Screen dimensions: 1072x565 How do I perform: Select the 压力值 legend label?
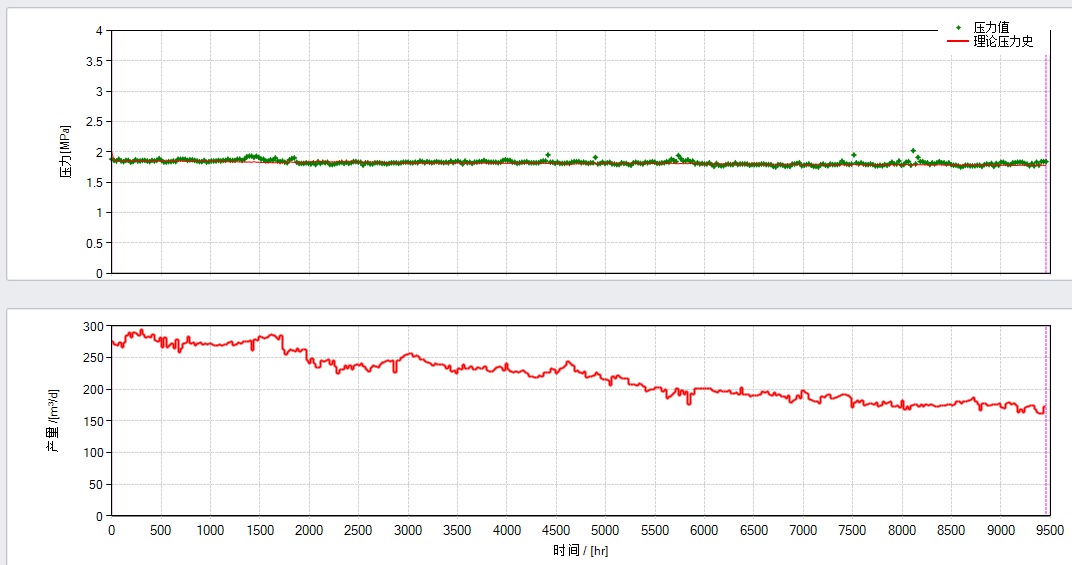pyautogui.click(x=991, y=28)
